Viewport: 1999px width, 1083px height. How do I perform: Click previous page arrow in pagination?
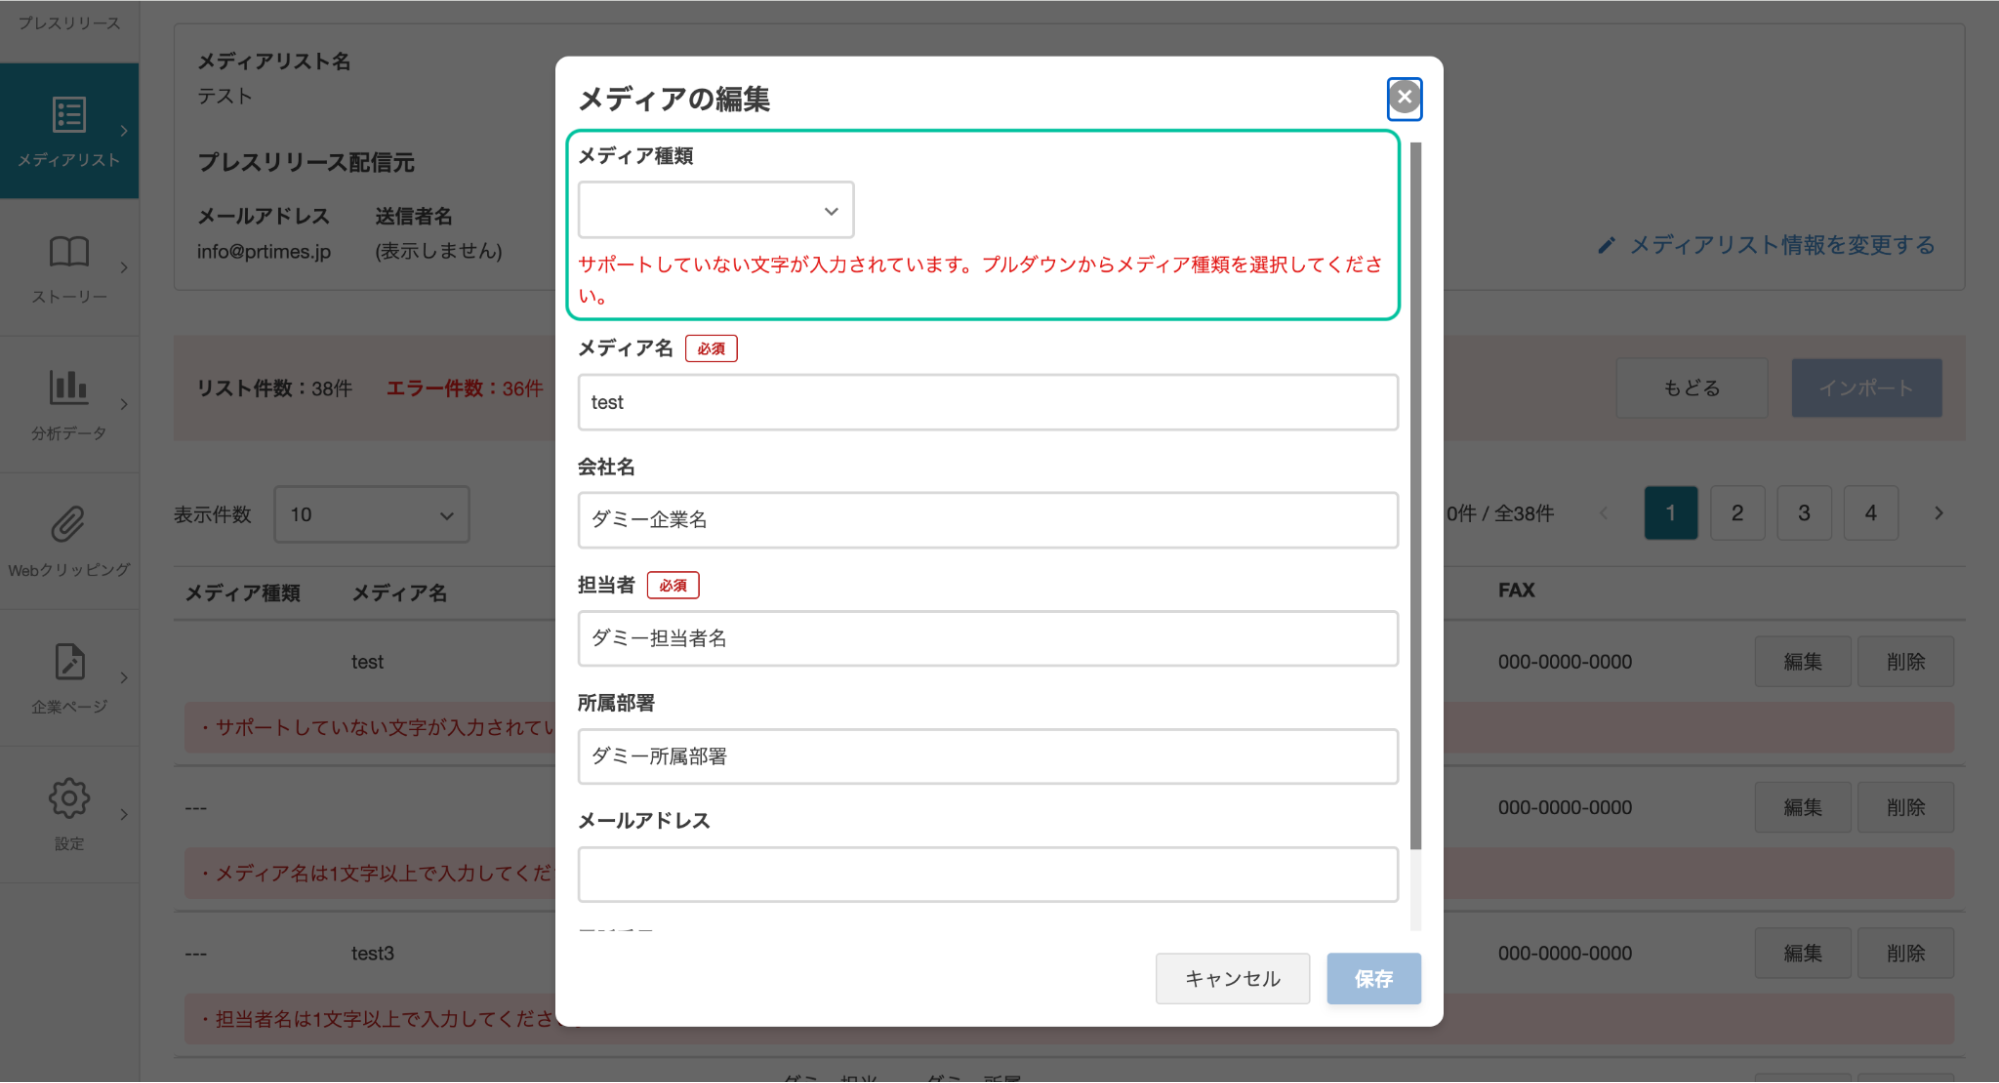point(1603,513)
